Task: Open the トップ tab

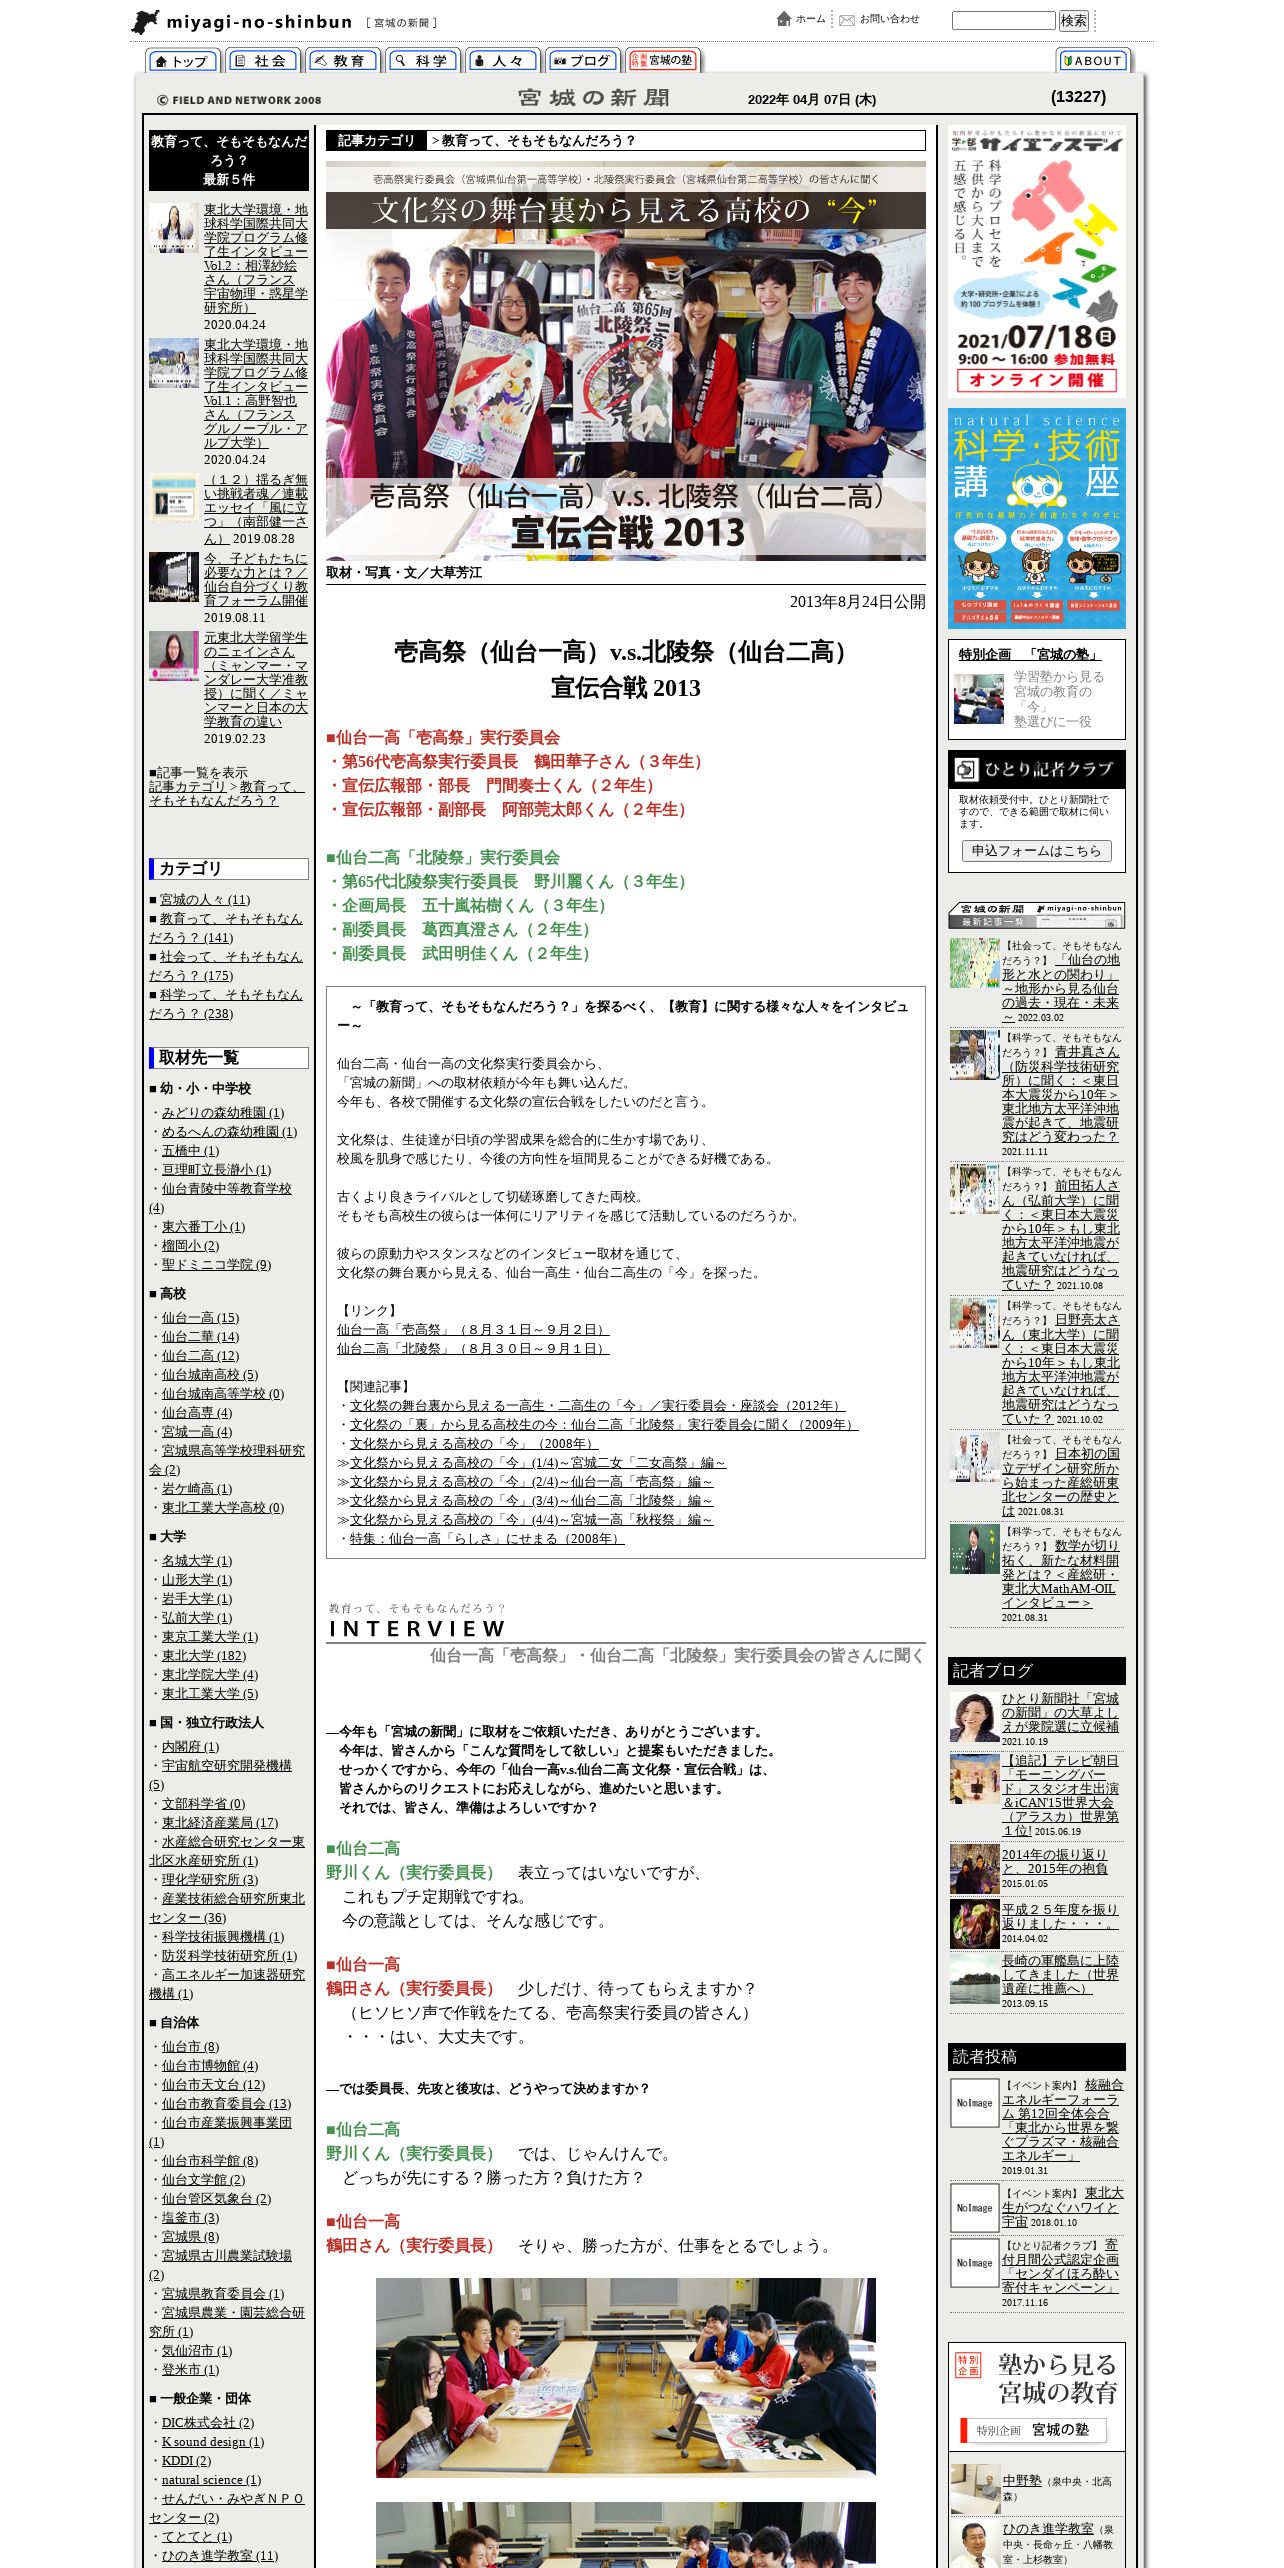Action: click(183, 61)
